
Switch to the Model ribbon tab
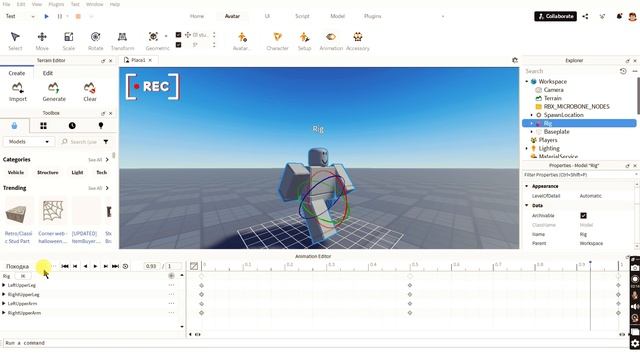point(338,16)
